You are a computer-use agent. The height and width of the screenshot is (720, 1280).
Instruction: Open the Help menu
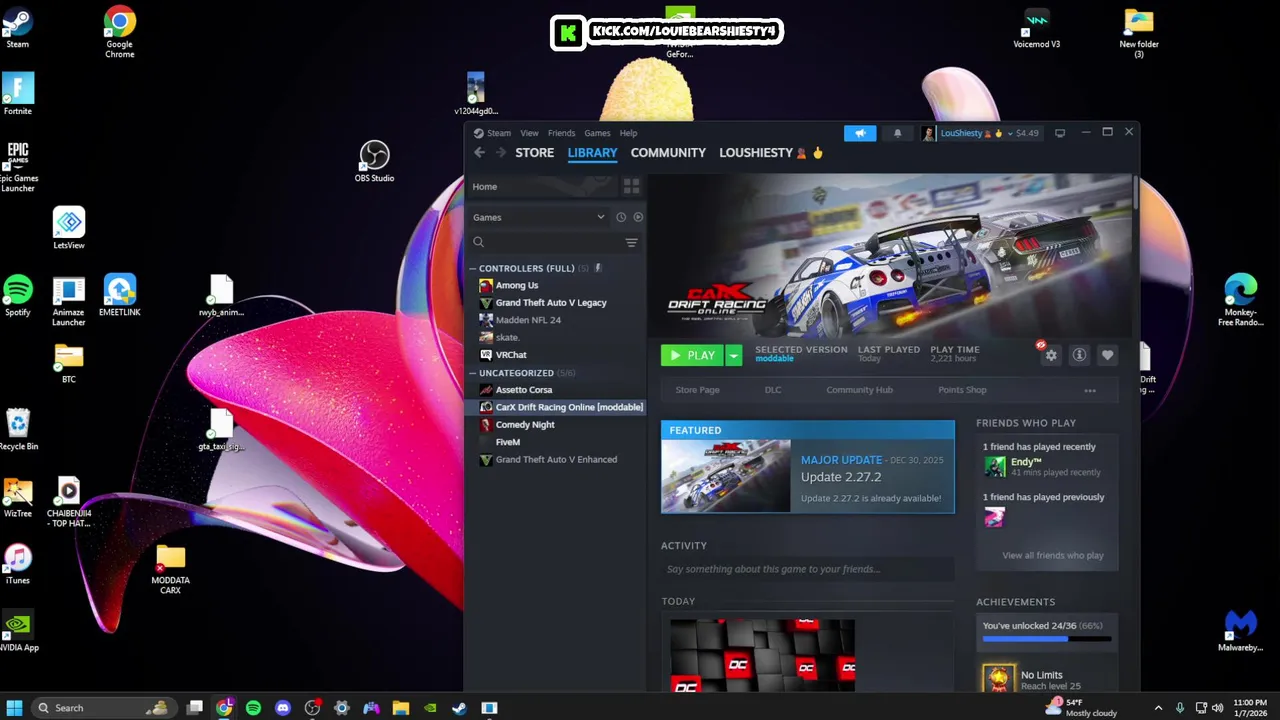coord(628,133)
